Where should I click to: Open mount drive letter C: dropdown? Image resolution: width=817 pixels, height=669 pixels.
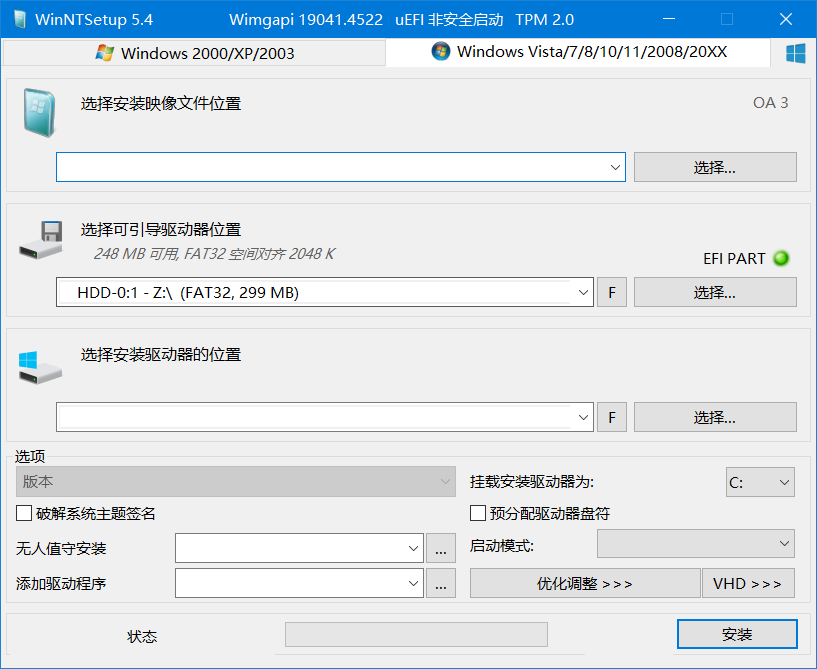[760, 482]
